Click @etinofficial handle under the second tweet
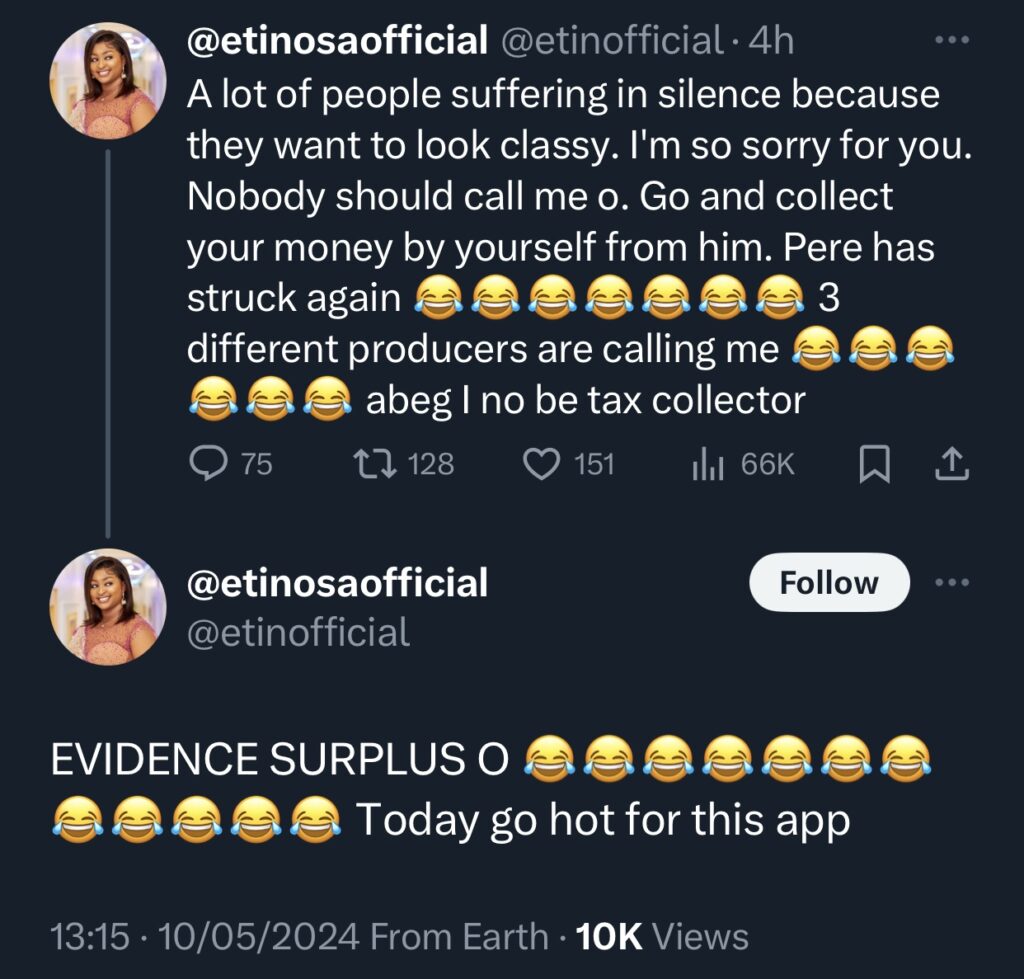Image resolution: width=1024 pixels, height=979 pixels. tap(297, 629)
